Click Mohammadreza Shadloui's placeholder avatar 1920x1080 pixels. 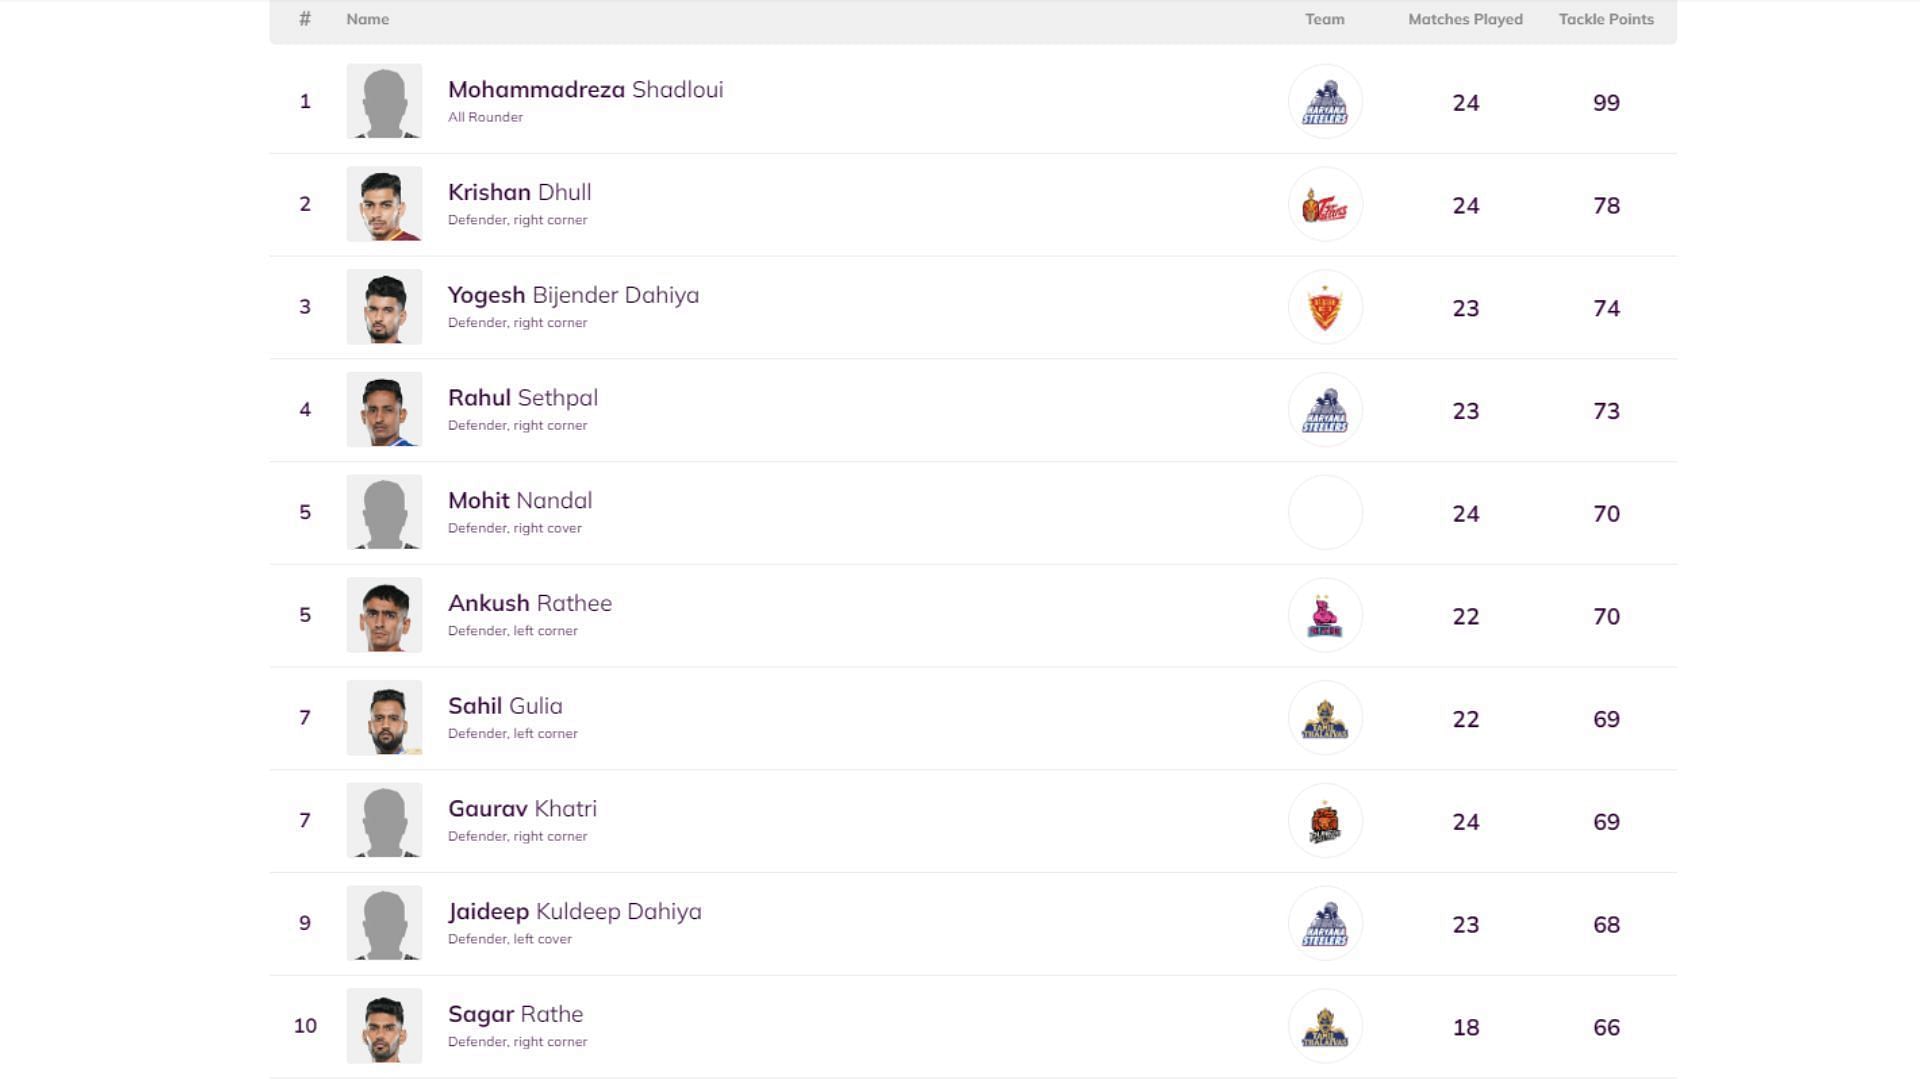384,101
